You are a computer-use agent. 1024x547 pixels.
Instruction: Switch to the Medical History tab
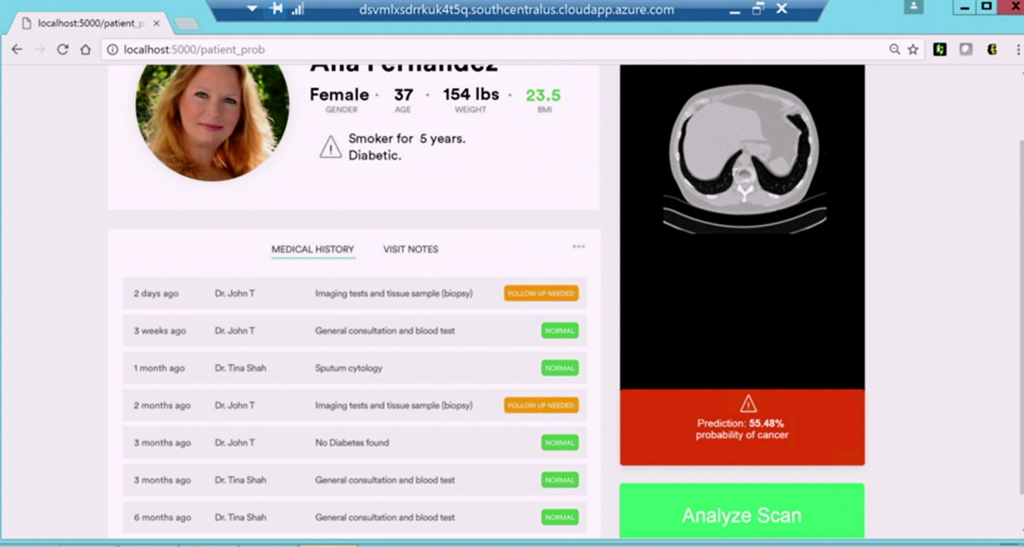pos(313,249)
